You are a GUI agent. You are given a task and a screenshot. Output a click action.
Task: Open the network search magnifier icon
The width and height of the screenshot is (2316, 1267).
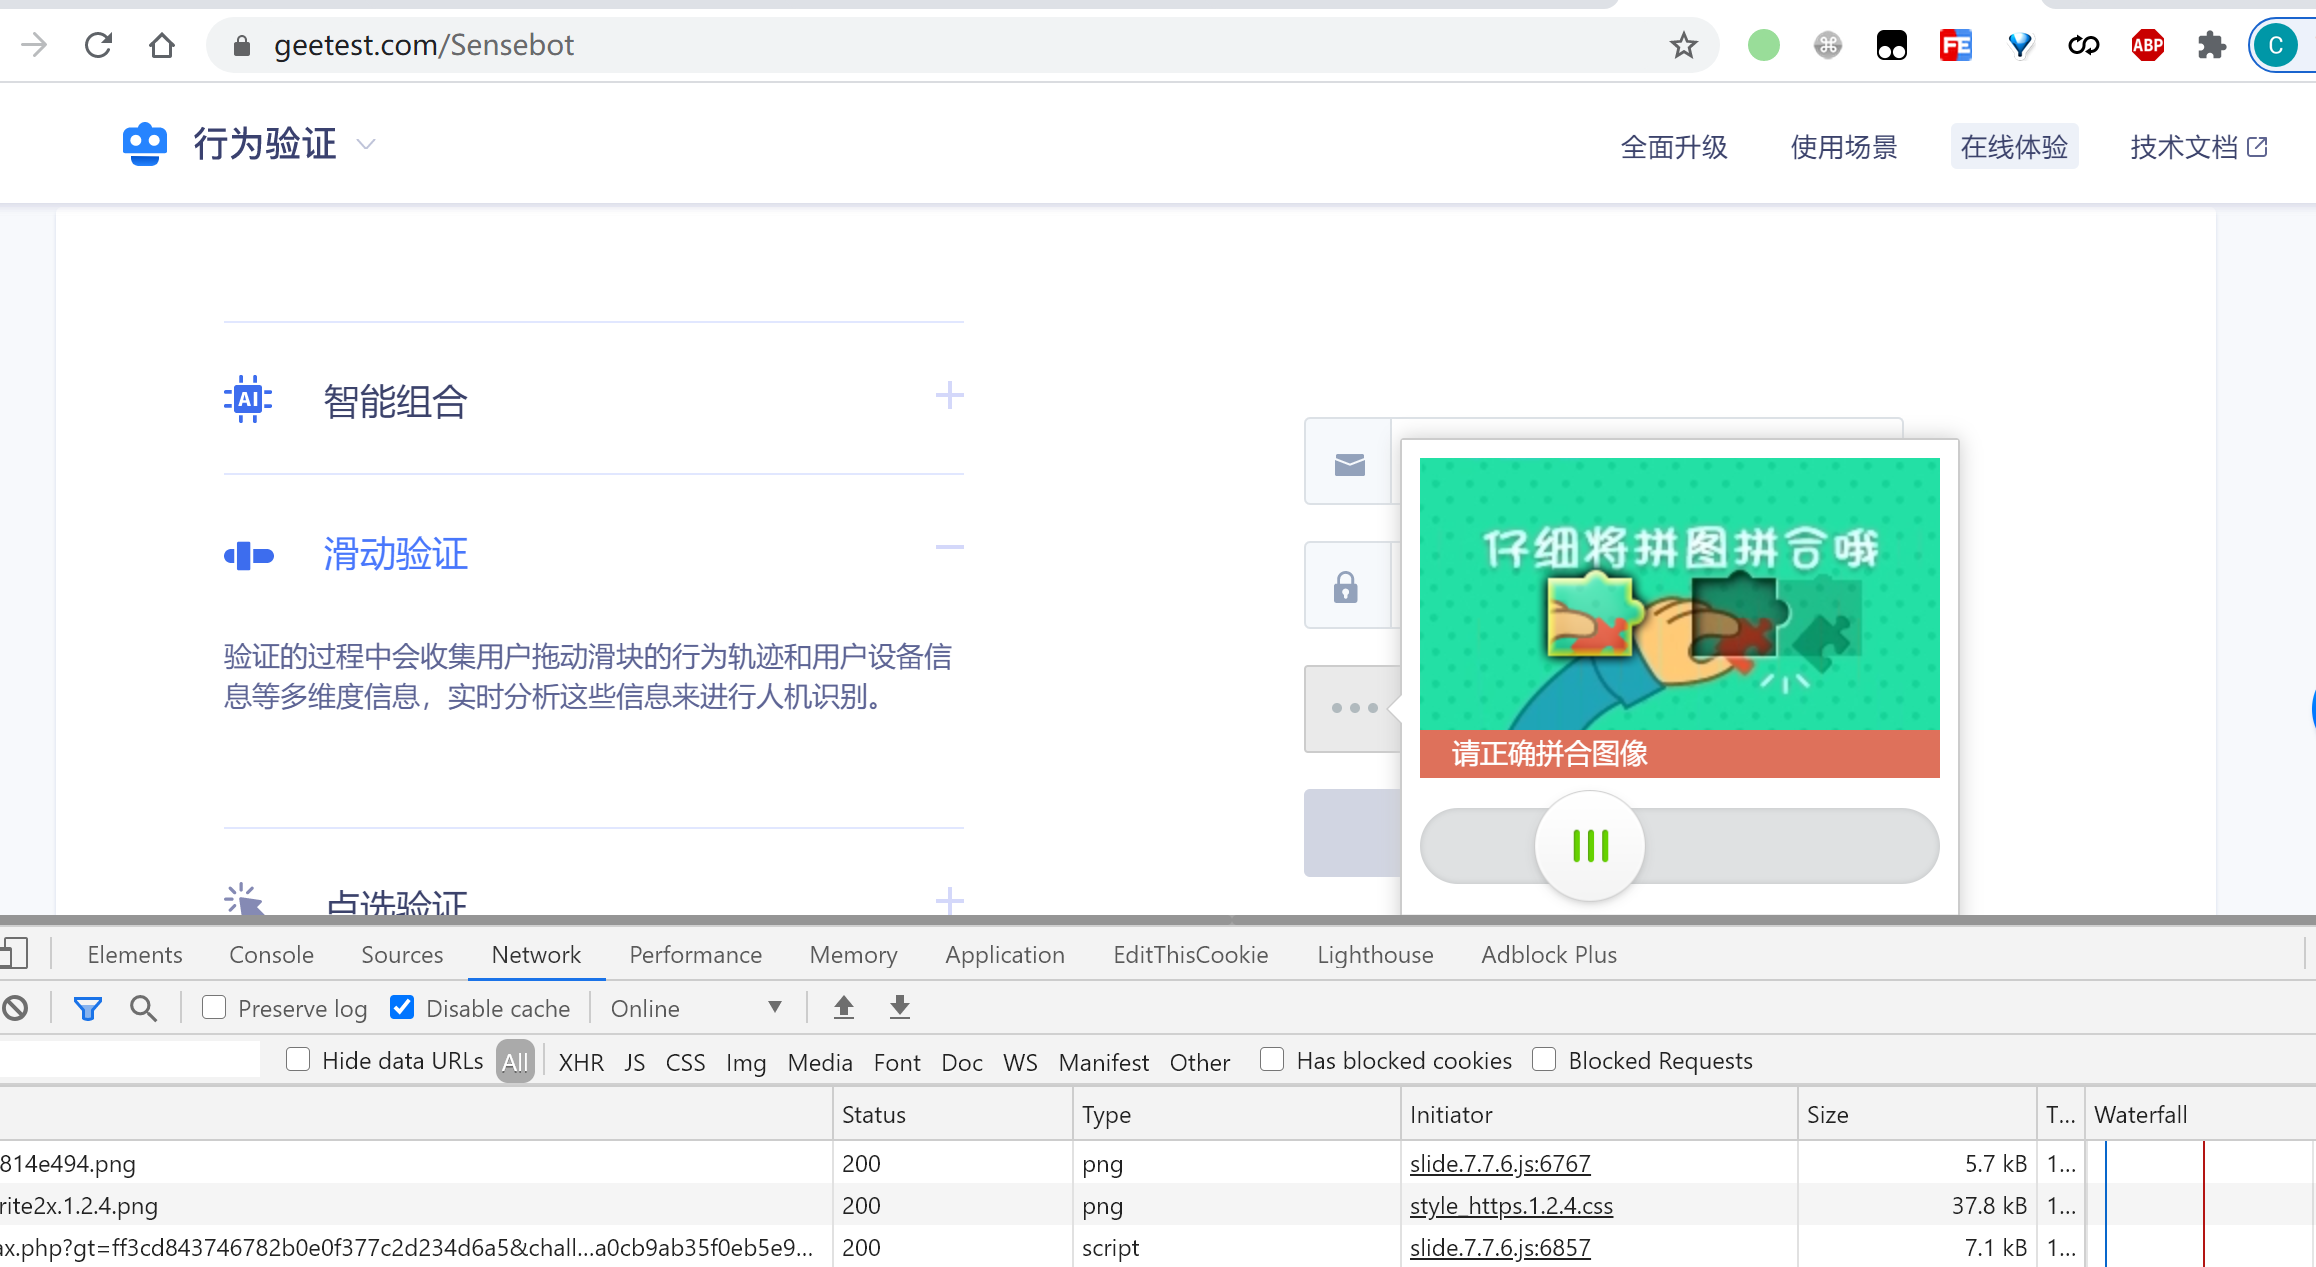143,1008
